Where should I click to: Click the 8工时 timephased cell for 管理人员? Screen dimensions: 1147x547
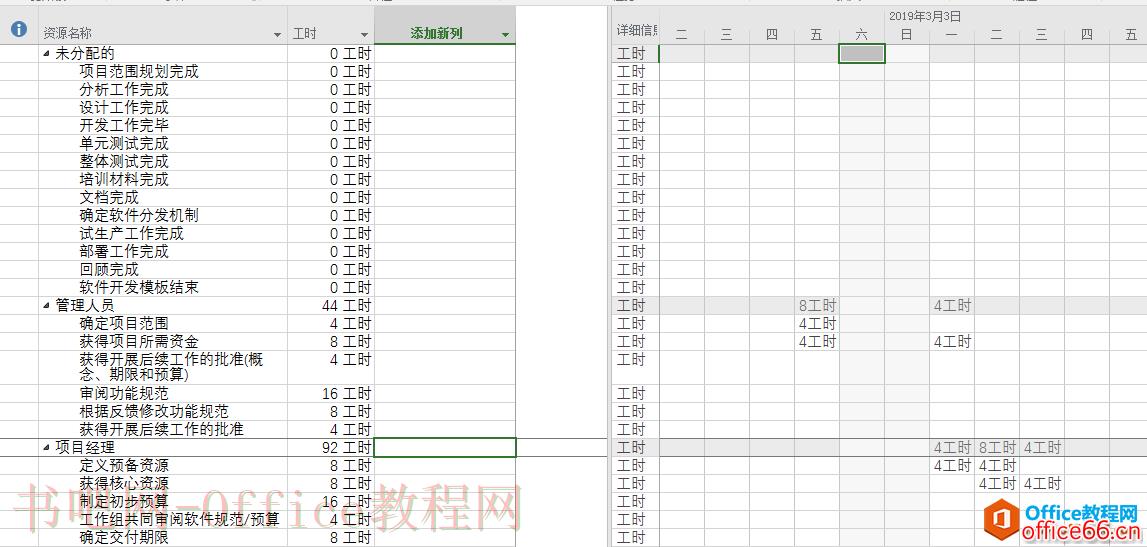tap(816, 306)
